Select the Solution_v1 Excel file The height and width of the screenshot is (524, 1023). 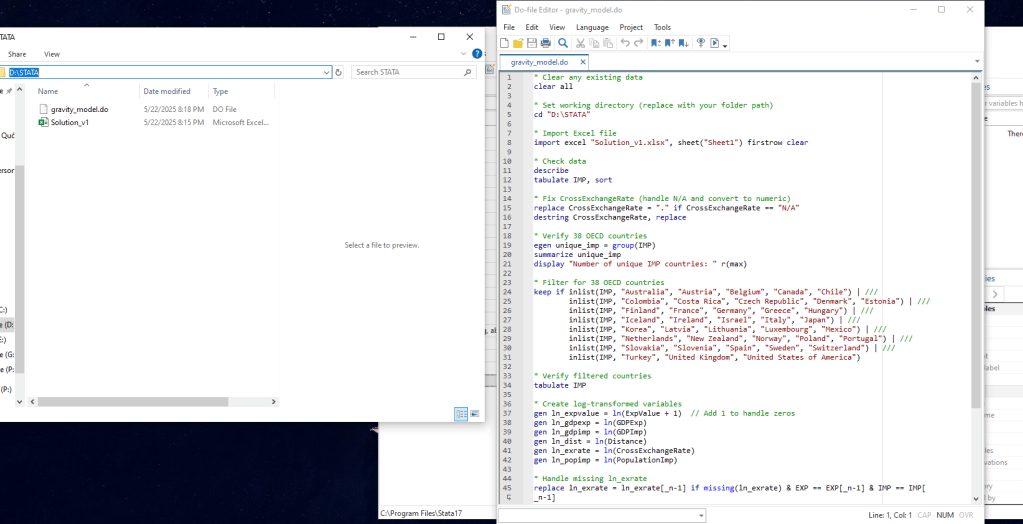[x=70, y=122]
